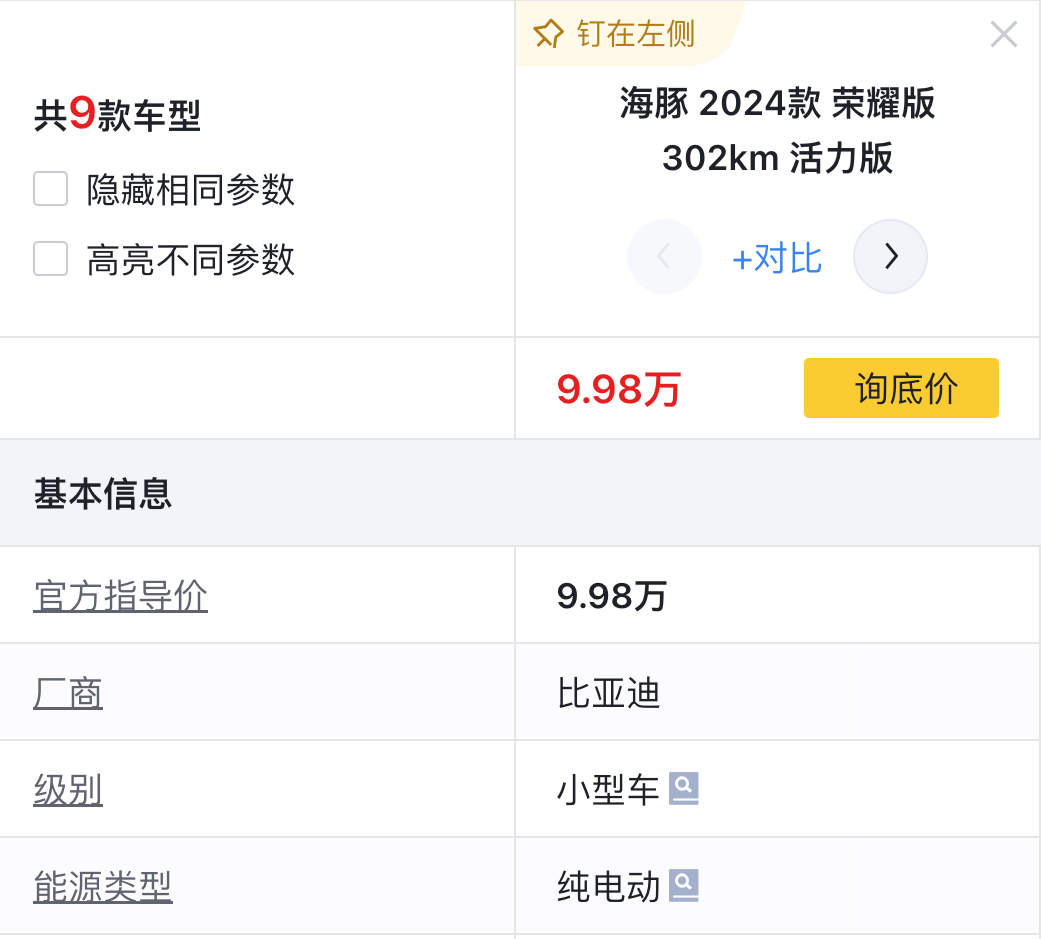Click the info icon beside 纯电动
The height and width of the screenshot is (939, 1041).
(x=684, y=886)
